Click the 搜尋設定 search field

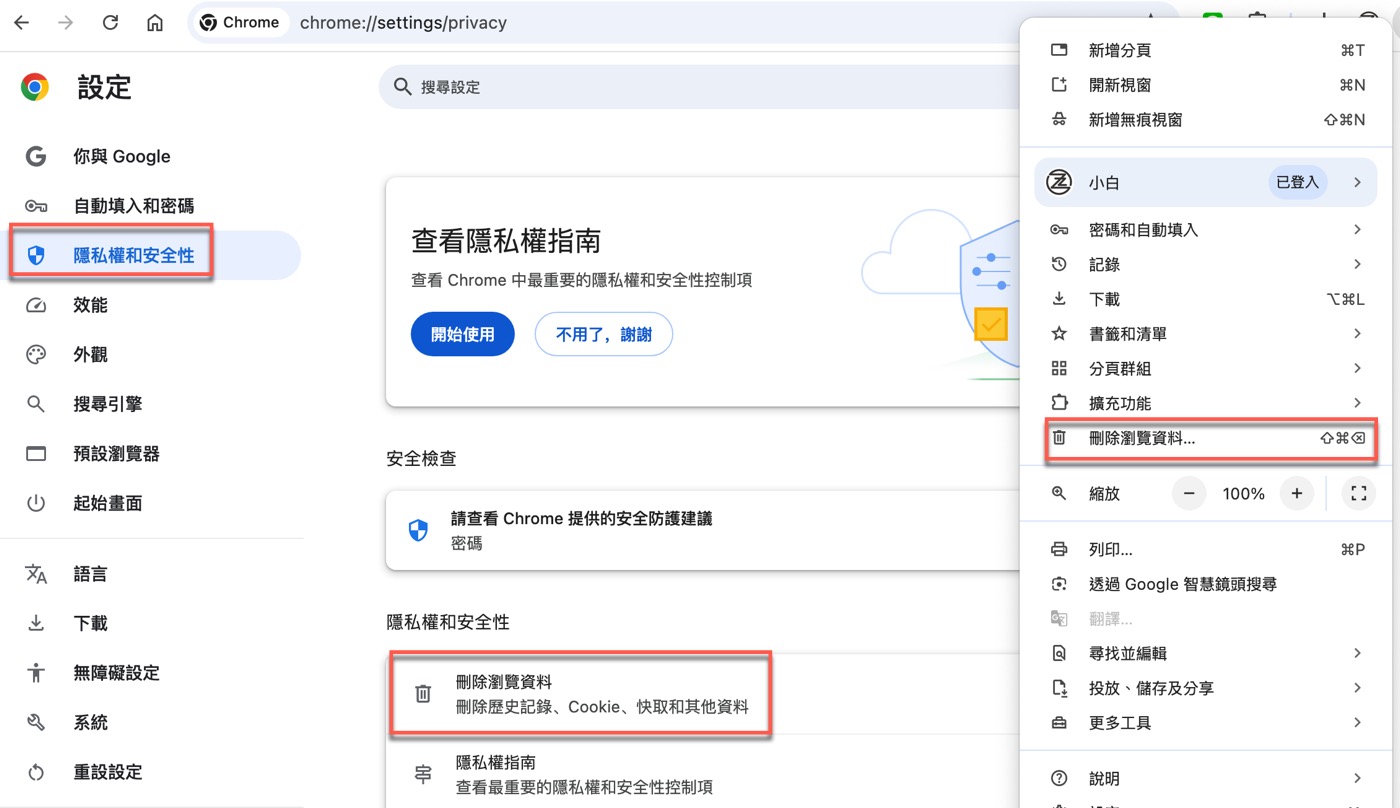tap(700, 87)
